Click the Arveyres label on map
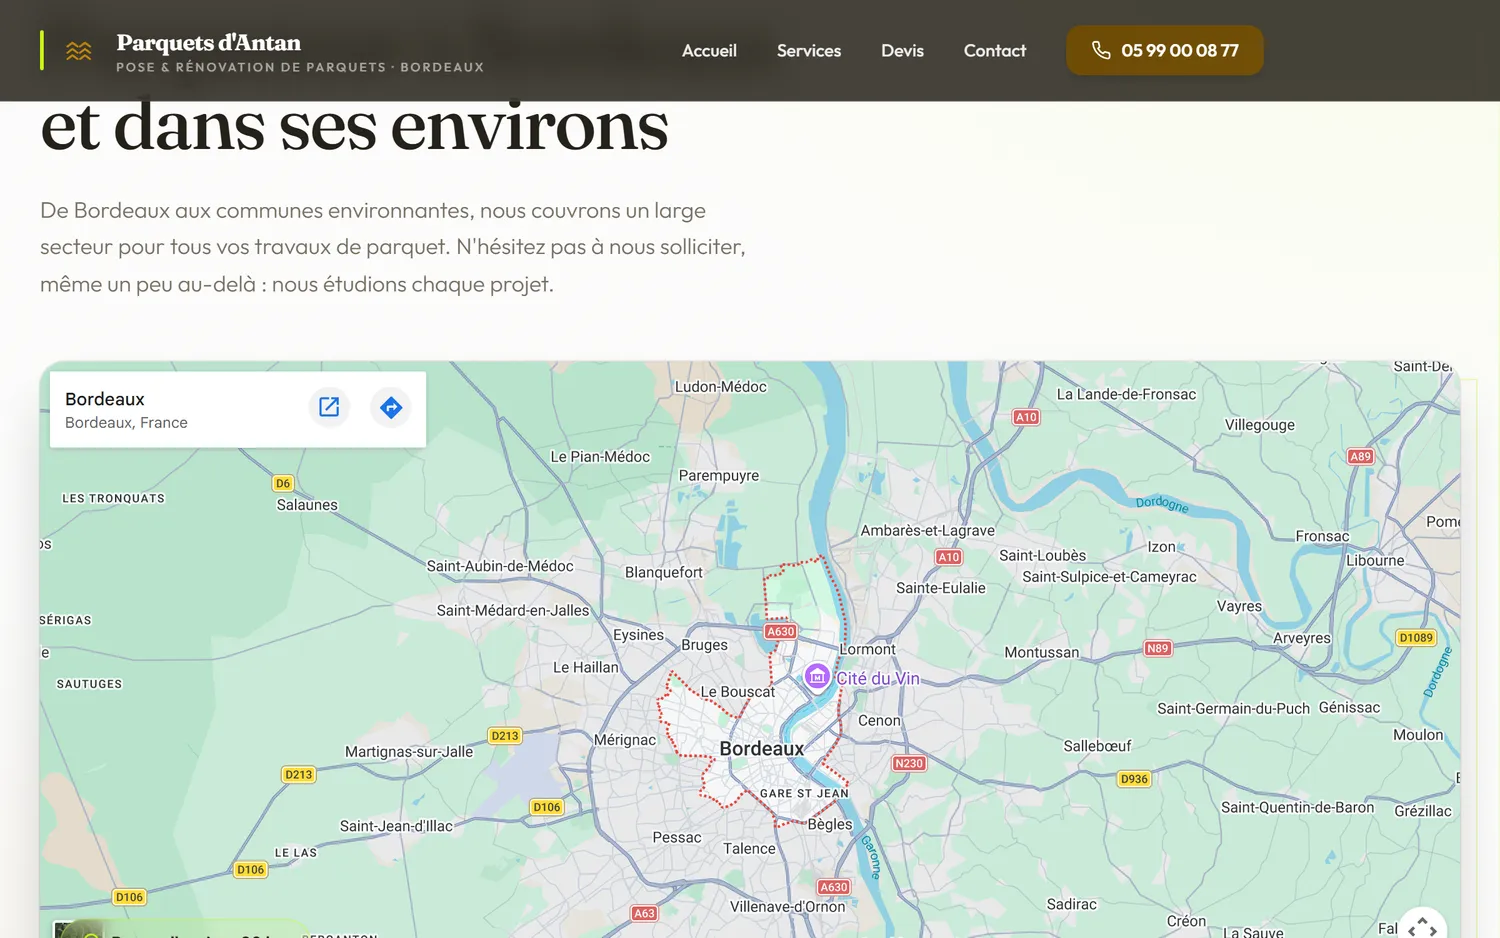This screenshot has height=938, width=1500. [x=1302, y=638]
